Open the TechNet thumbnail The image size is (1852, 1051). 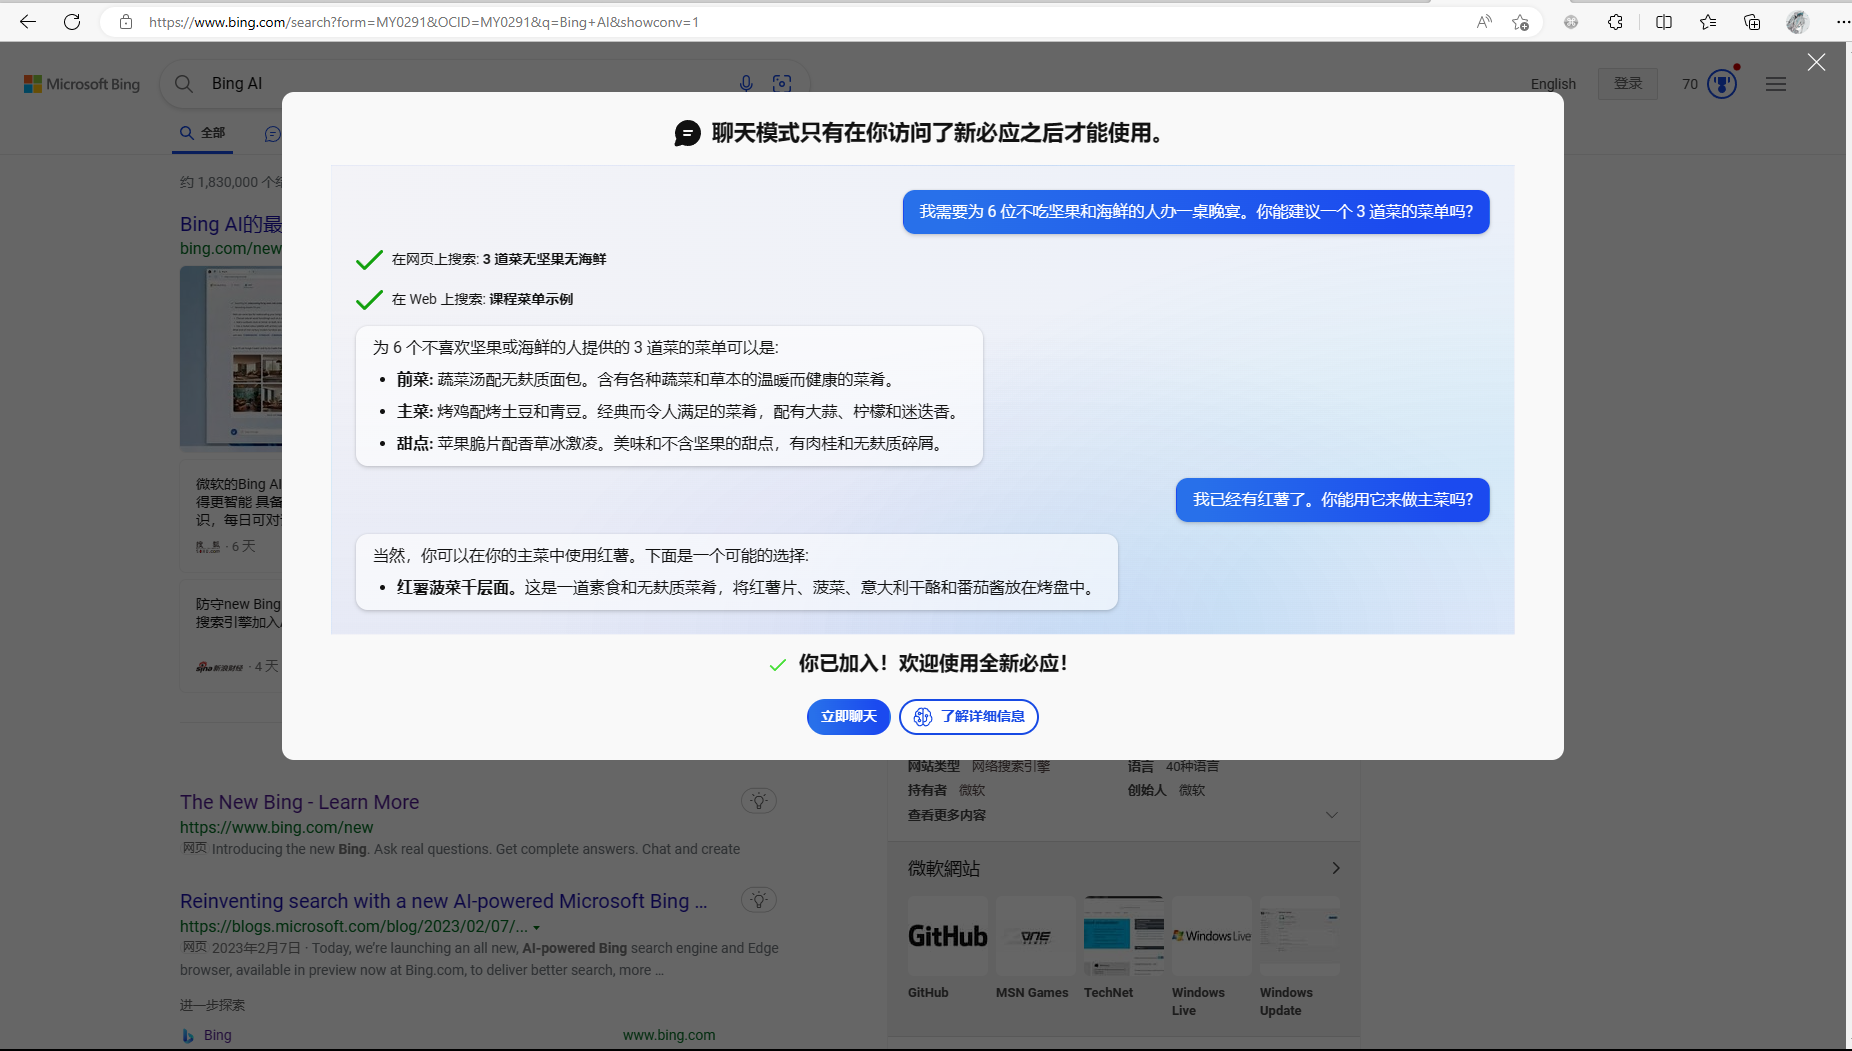pos(1124,936)
